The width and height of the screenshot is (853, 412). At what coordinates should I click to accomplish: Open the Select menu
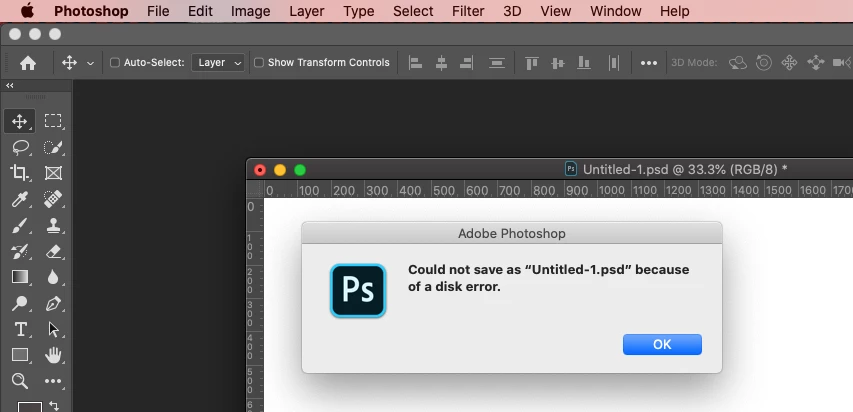413,11
